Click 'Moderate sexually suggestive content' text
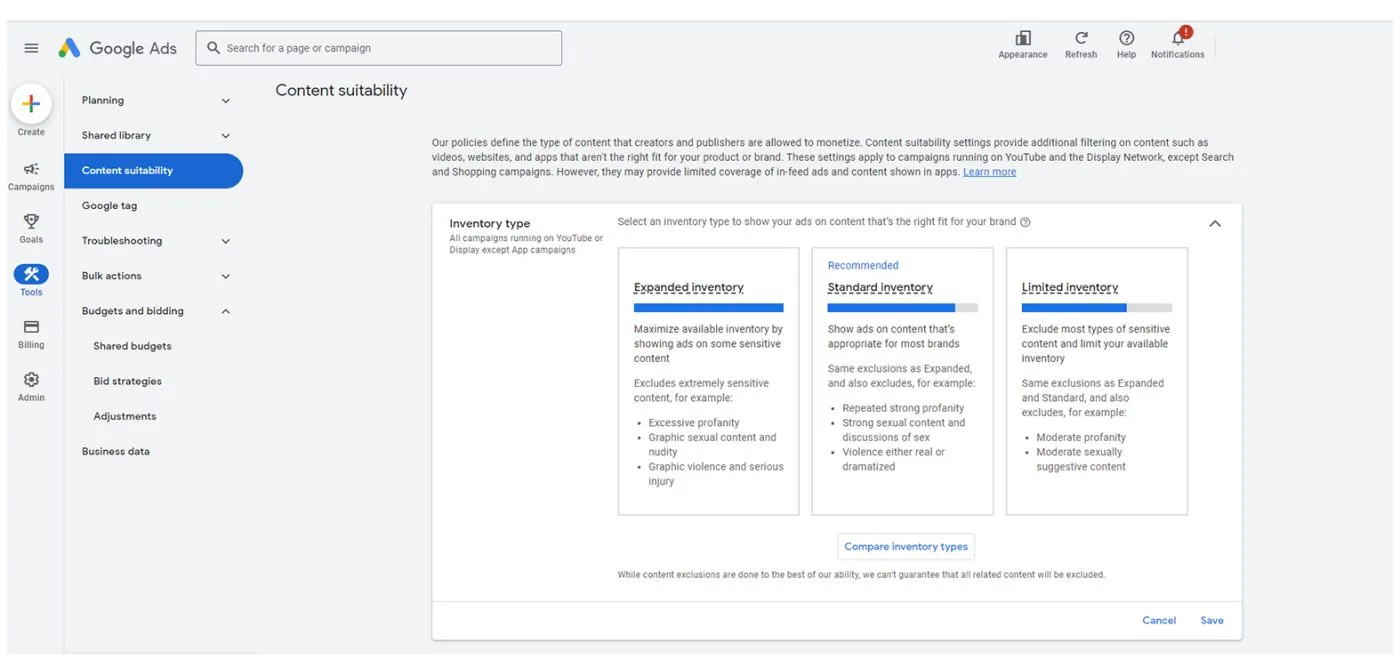Viewport: 1400px width, 667px height. [x=1081, y=459]
